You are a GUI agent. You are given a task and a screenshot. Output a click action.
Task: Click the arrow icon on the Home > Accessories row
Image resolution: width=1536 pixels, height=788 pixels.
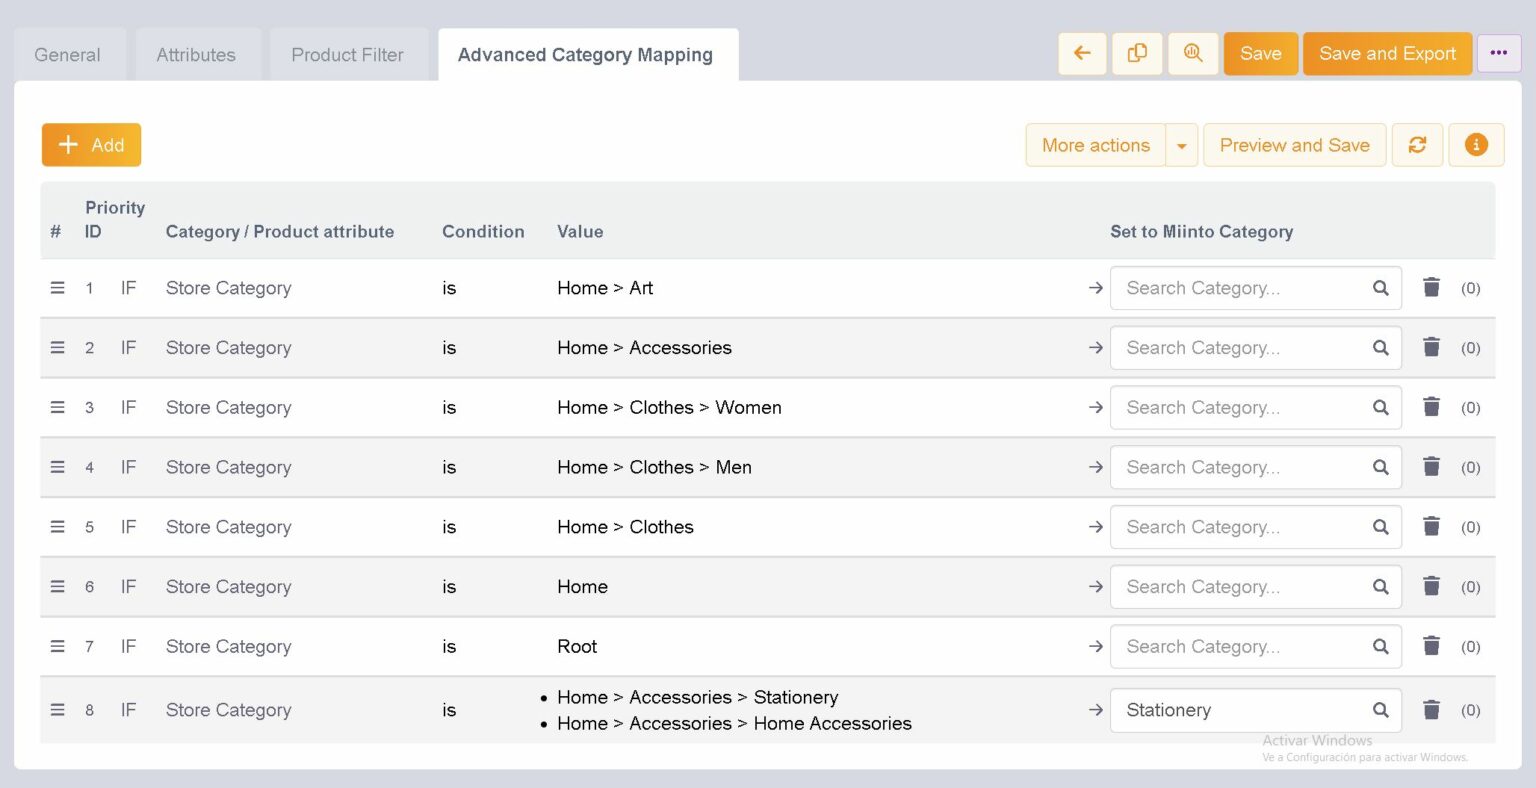[x=1095, y=347]
